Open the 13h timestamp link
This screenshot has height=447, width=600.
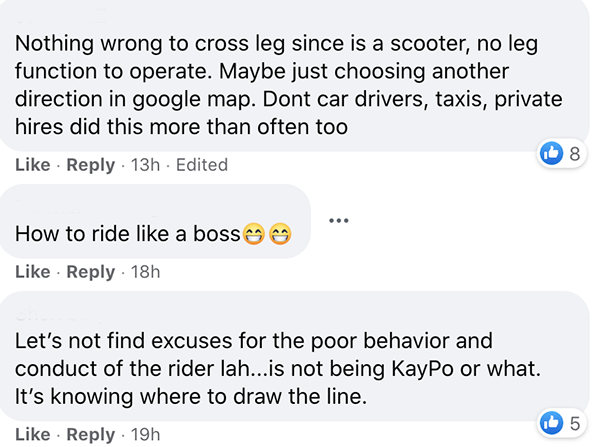145,165
